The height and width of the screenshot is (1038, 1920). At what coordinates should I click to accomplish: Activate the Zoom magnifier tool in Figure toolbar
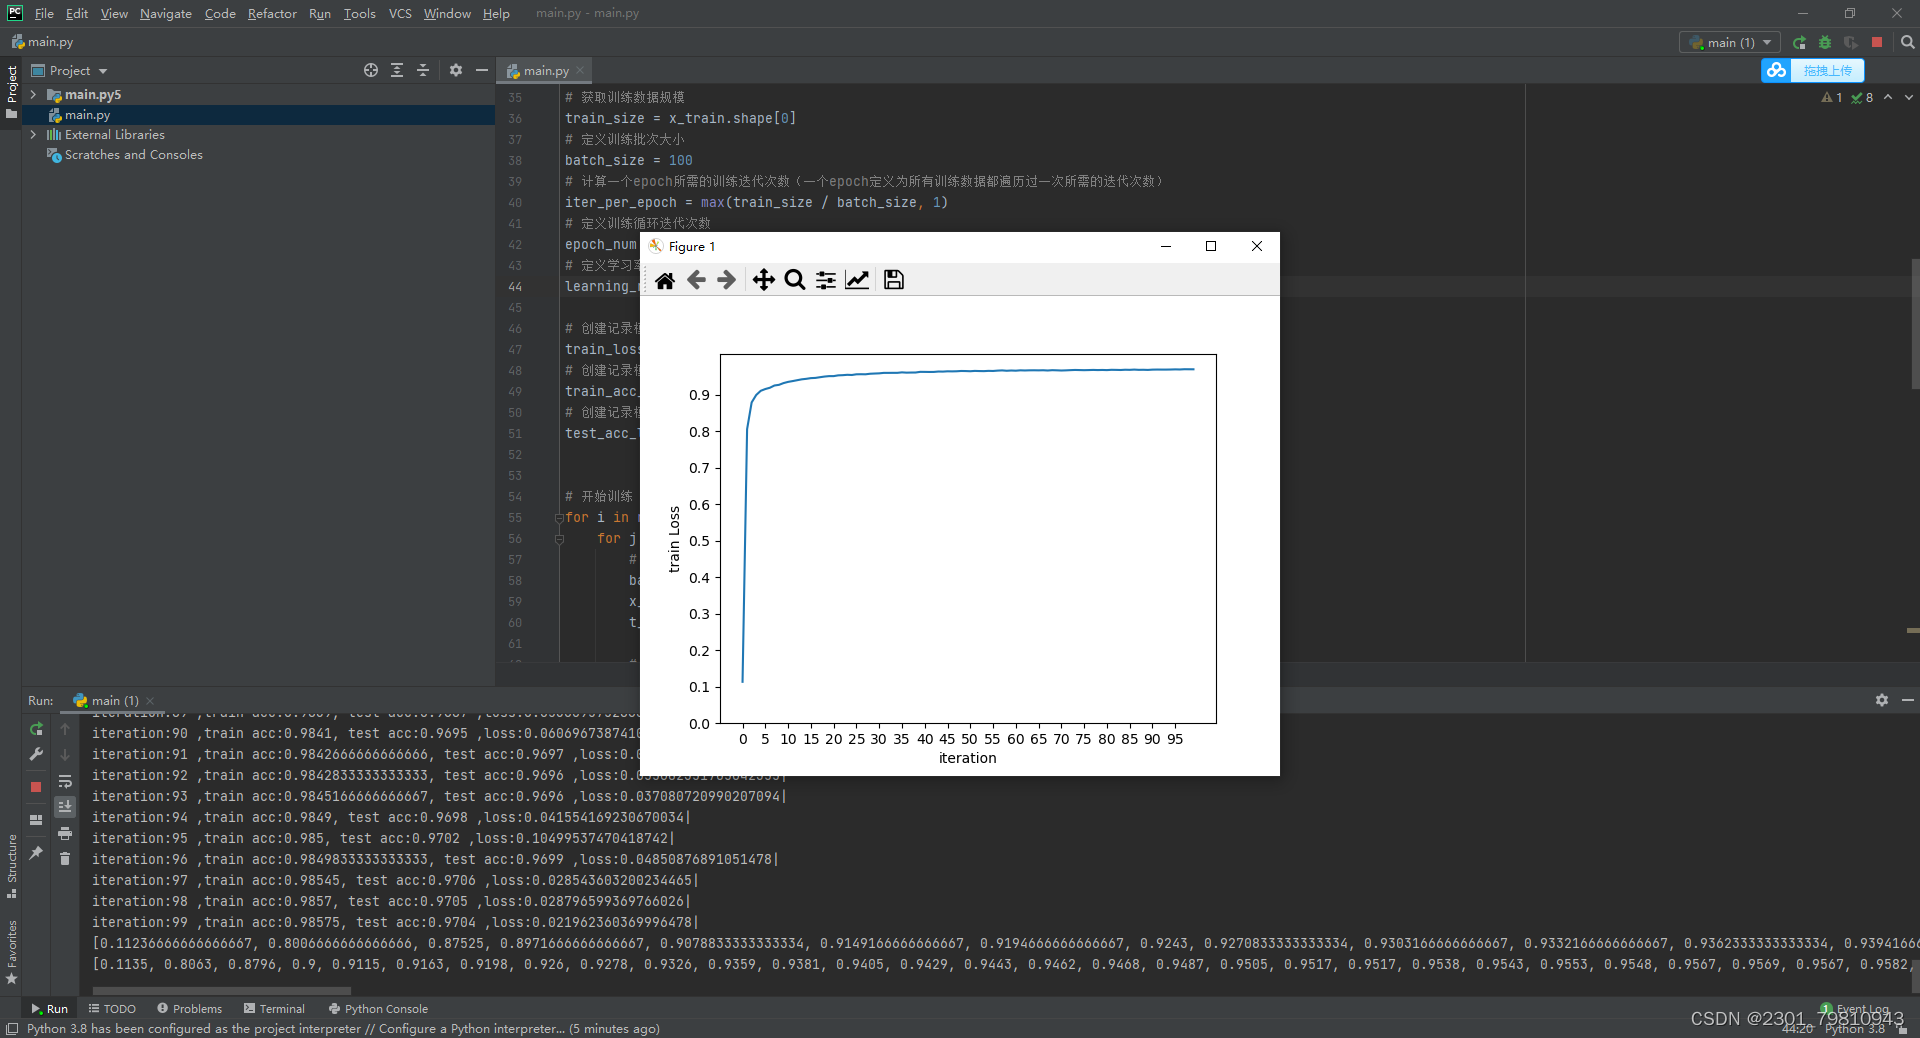[x=795, y=280]
